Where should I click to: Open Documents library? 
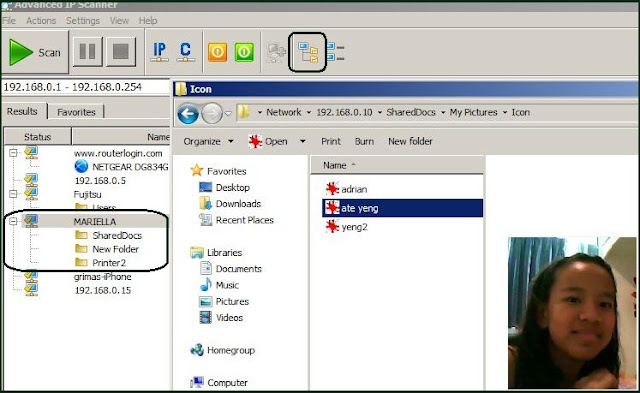pos(231,269)
